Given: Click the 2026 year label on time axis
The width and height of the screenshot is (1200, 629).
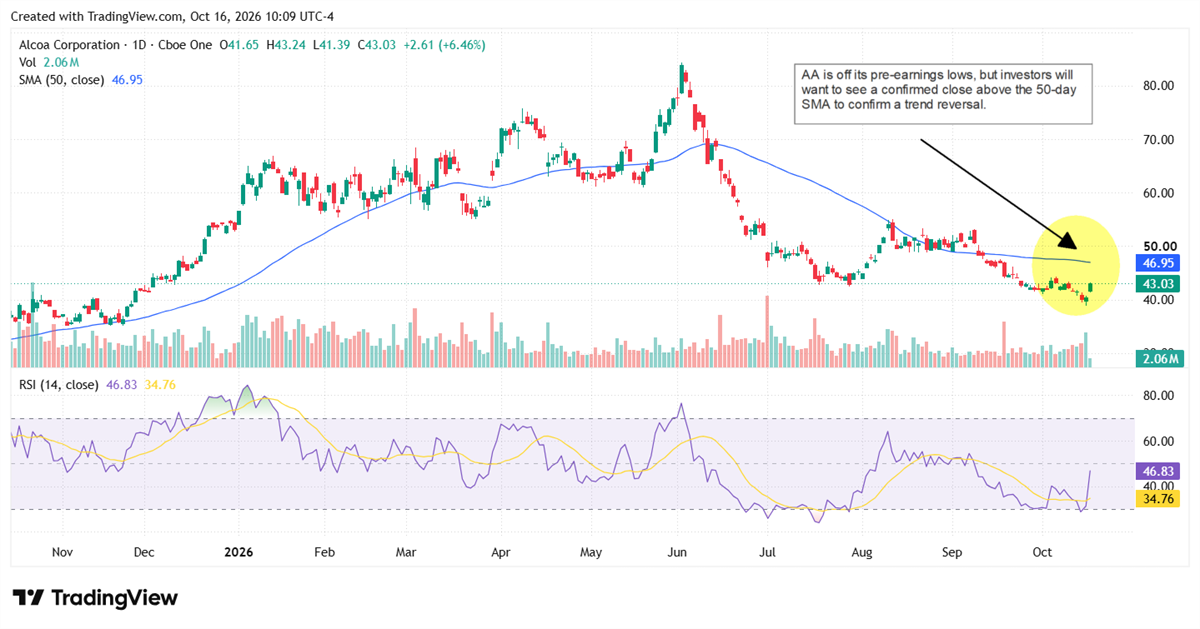Looking at the screenshot, I should (238, 551).
